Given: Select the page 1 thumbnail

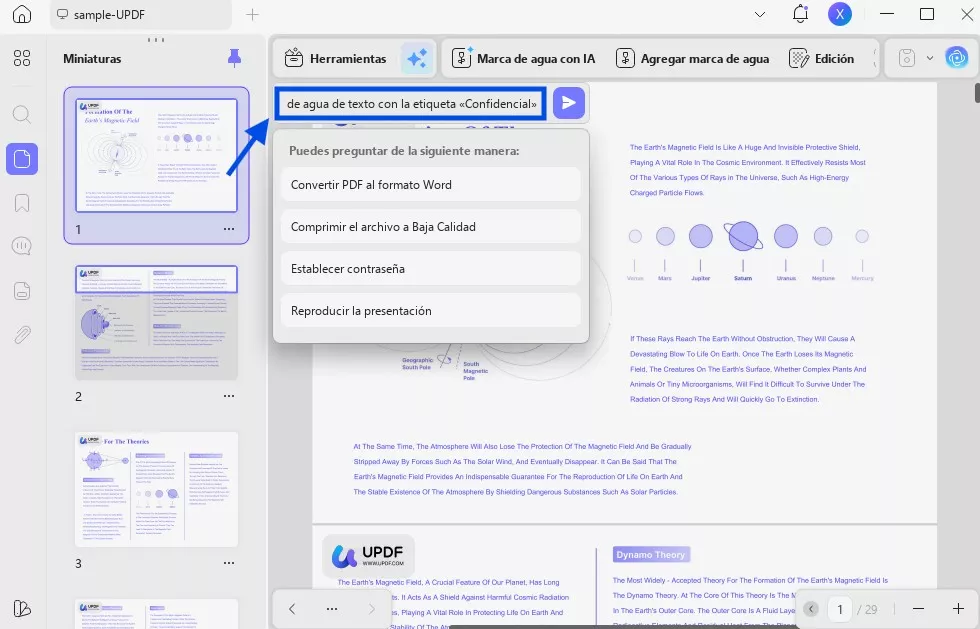Looking at the screenshot, I should [156, 156].
